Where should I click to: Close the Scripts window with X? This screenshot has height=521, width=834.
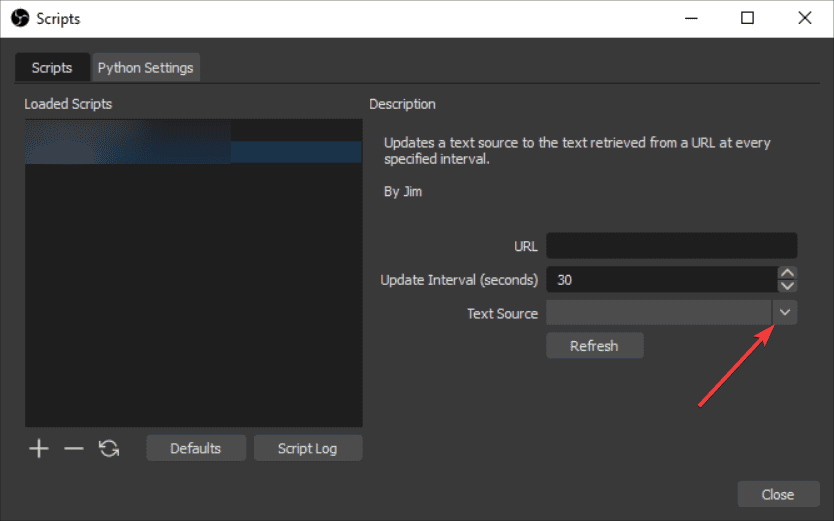pos(805,18)
